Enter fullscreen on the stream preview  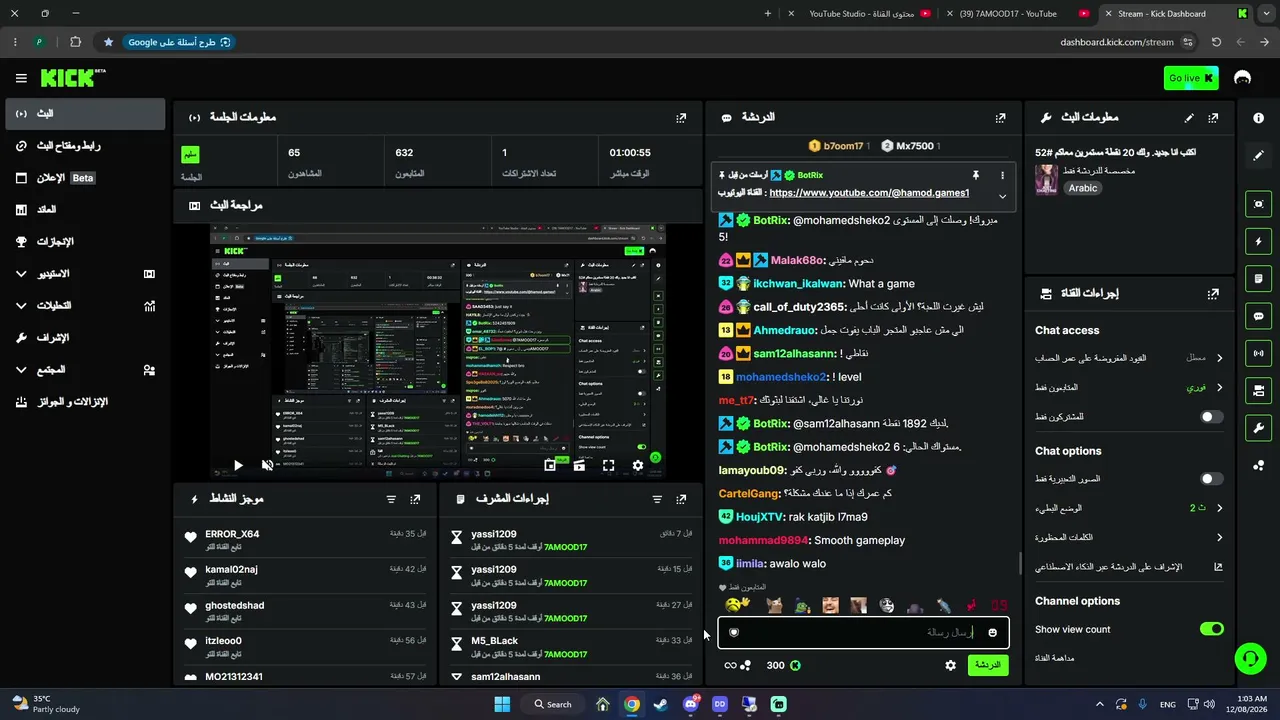coord(608,465)
